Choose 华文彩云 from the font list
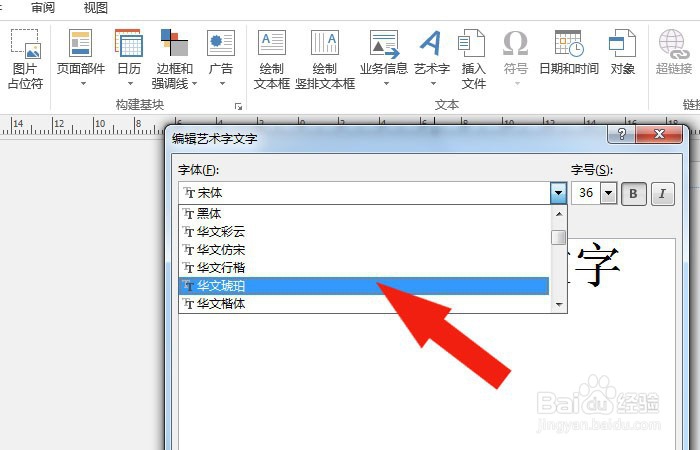Viewport: 700px width, 450px height. point(364,232)
